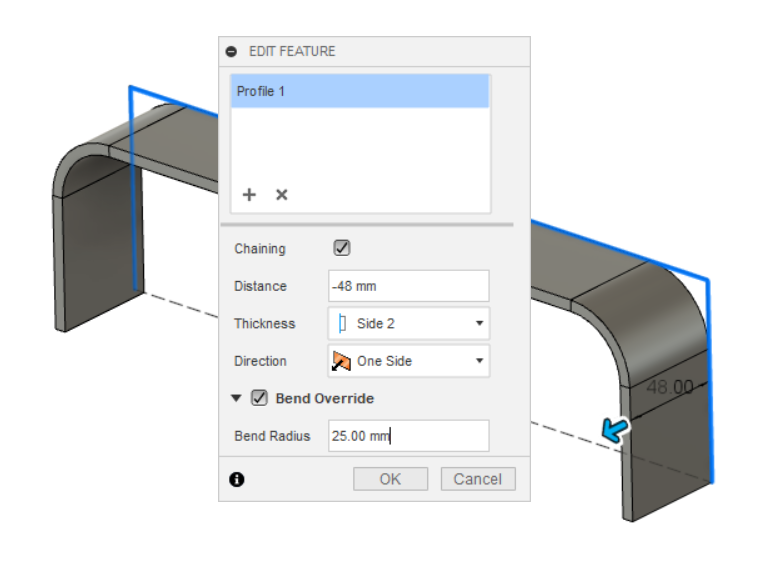Cancel the feature edit
758x566 pixels.
478,479
